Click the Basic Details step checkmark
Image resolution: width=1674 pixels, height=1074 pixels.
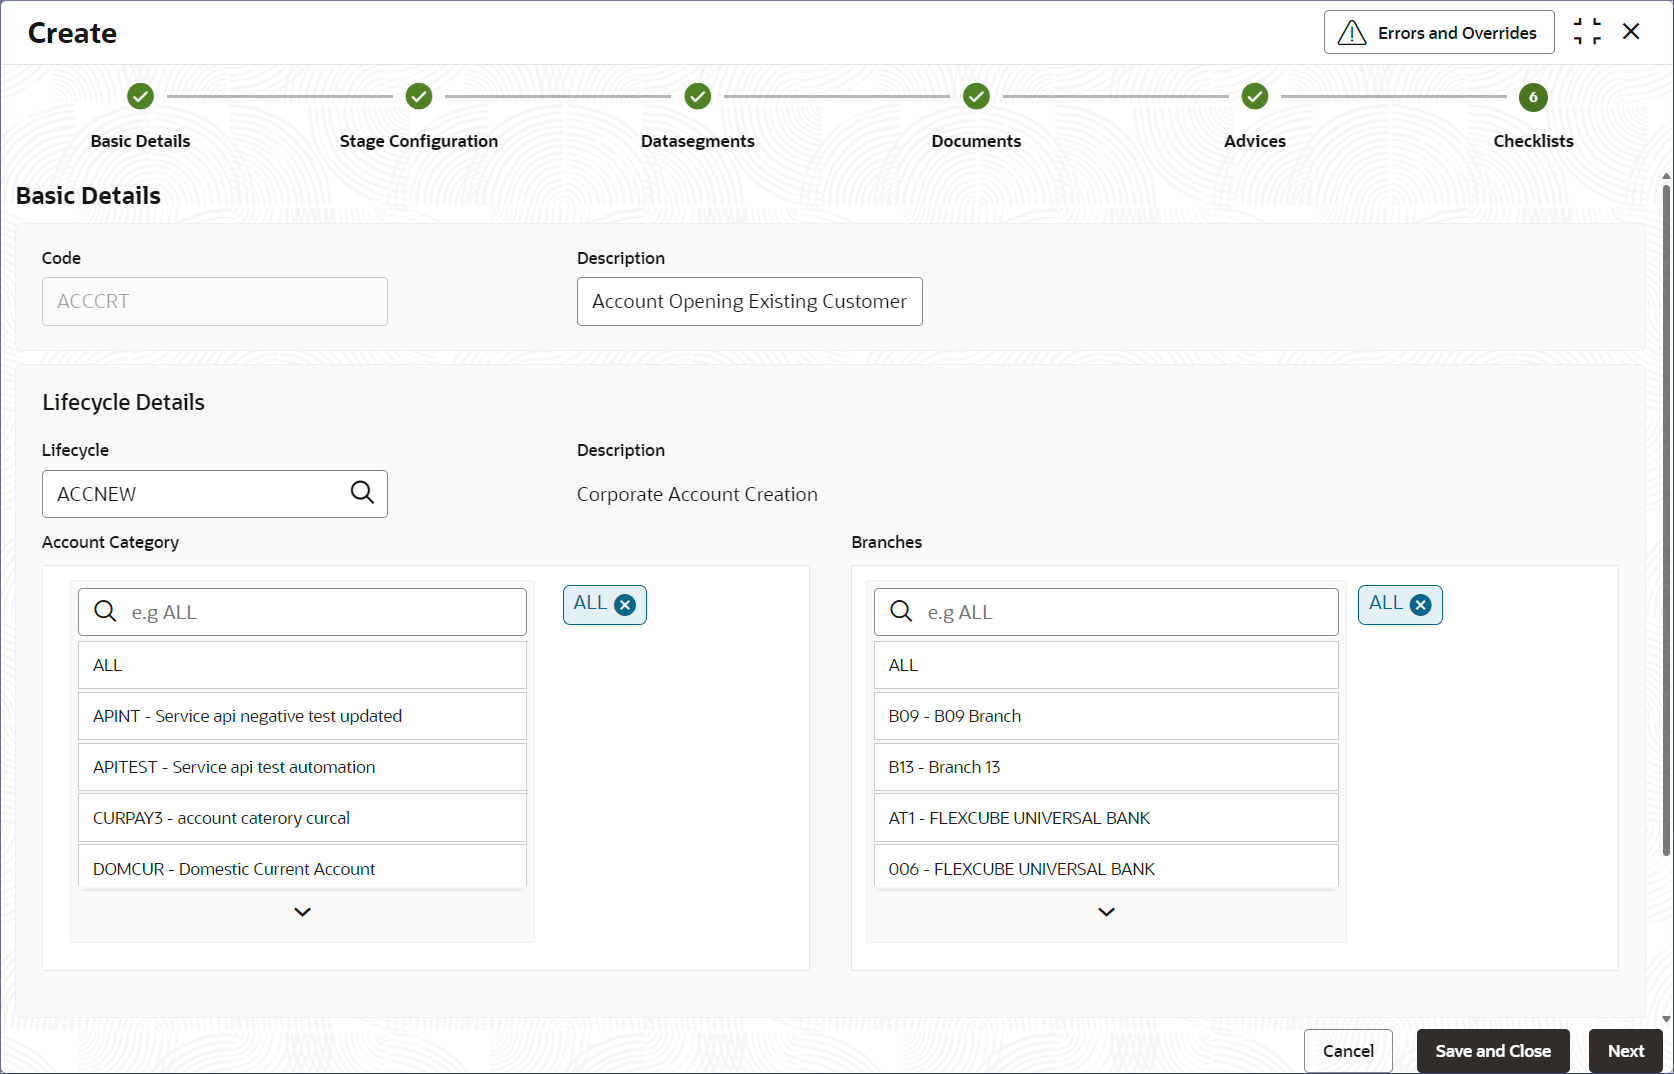click(x=140, y=97)
